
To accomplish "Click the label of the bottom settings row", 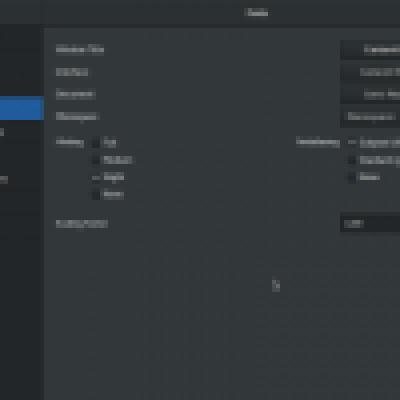I will point(82,224).
